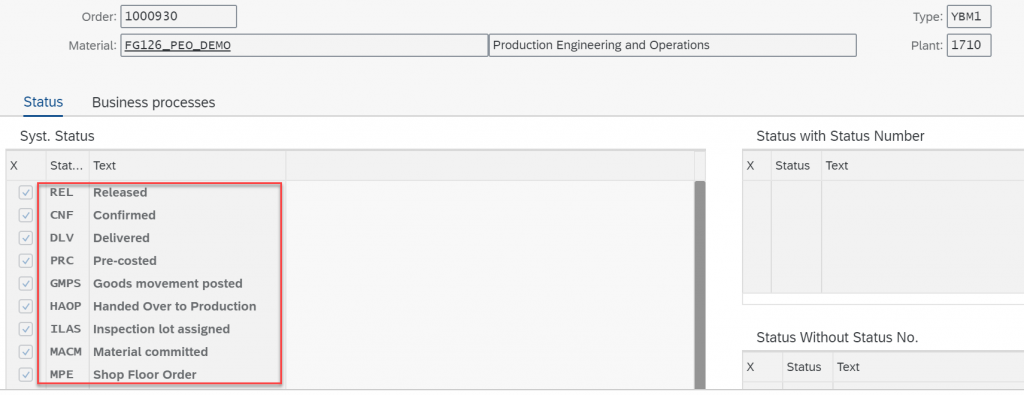Screen dimensions: 1024x395
Task: Toggle the CNF Confirmed checkbox
Action: click(x=25, y=215)
